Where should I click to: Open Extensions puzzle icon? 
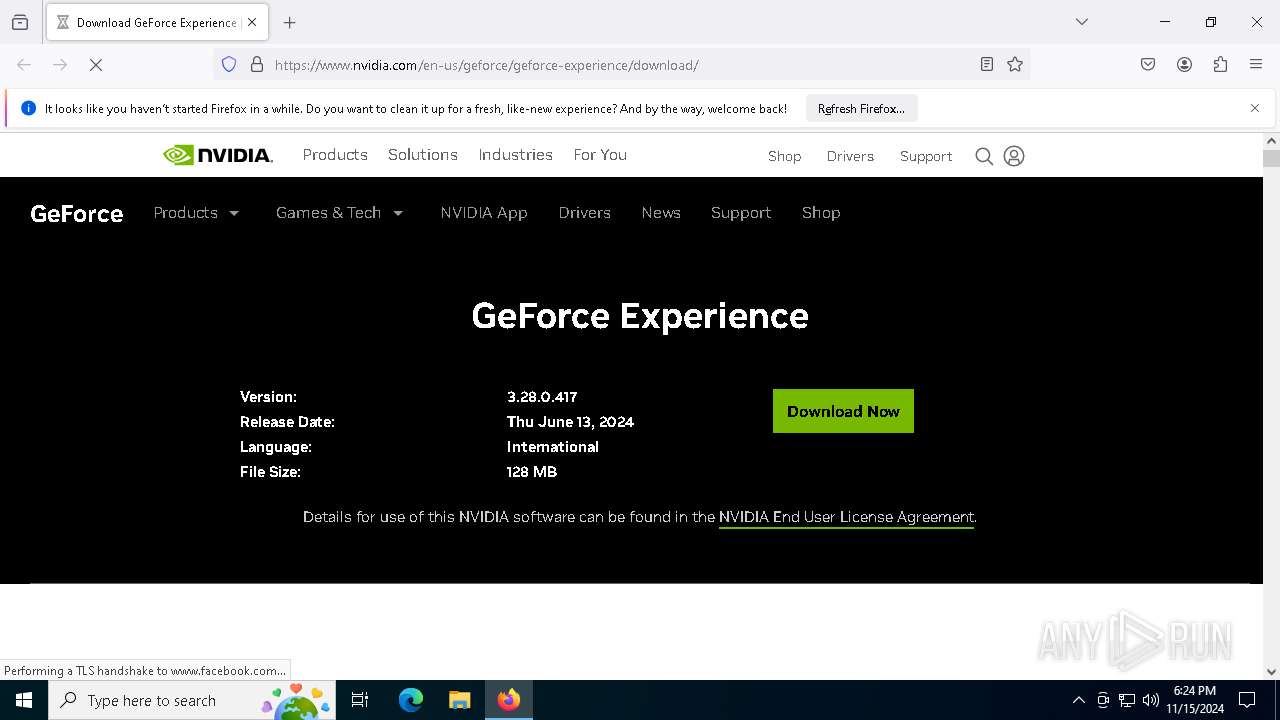coord(1220,65)
